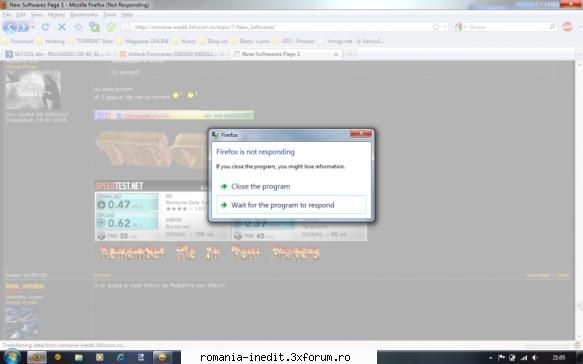This screenshot has width=583, height=364.
Task: Open the Warez bookmarks folder
Action: (x=184, y=41)
